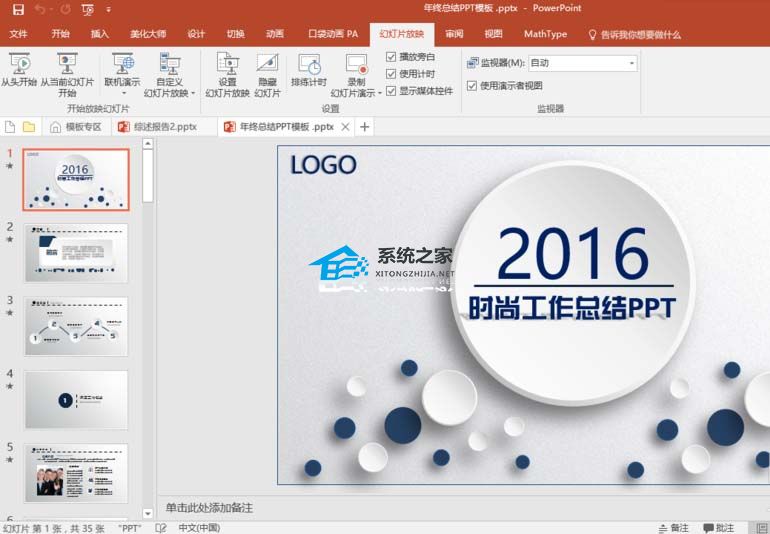Click the Save icon in quick access toolbar
Viewport: 770px width, 534px height.
18,9
